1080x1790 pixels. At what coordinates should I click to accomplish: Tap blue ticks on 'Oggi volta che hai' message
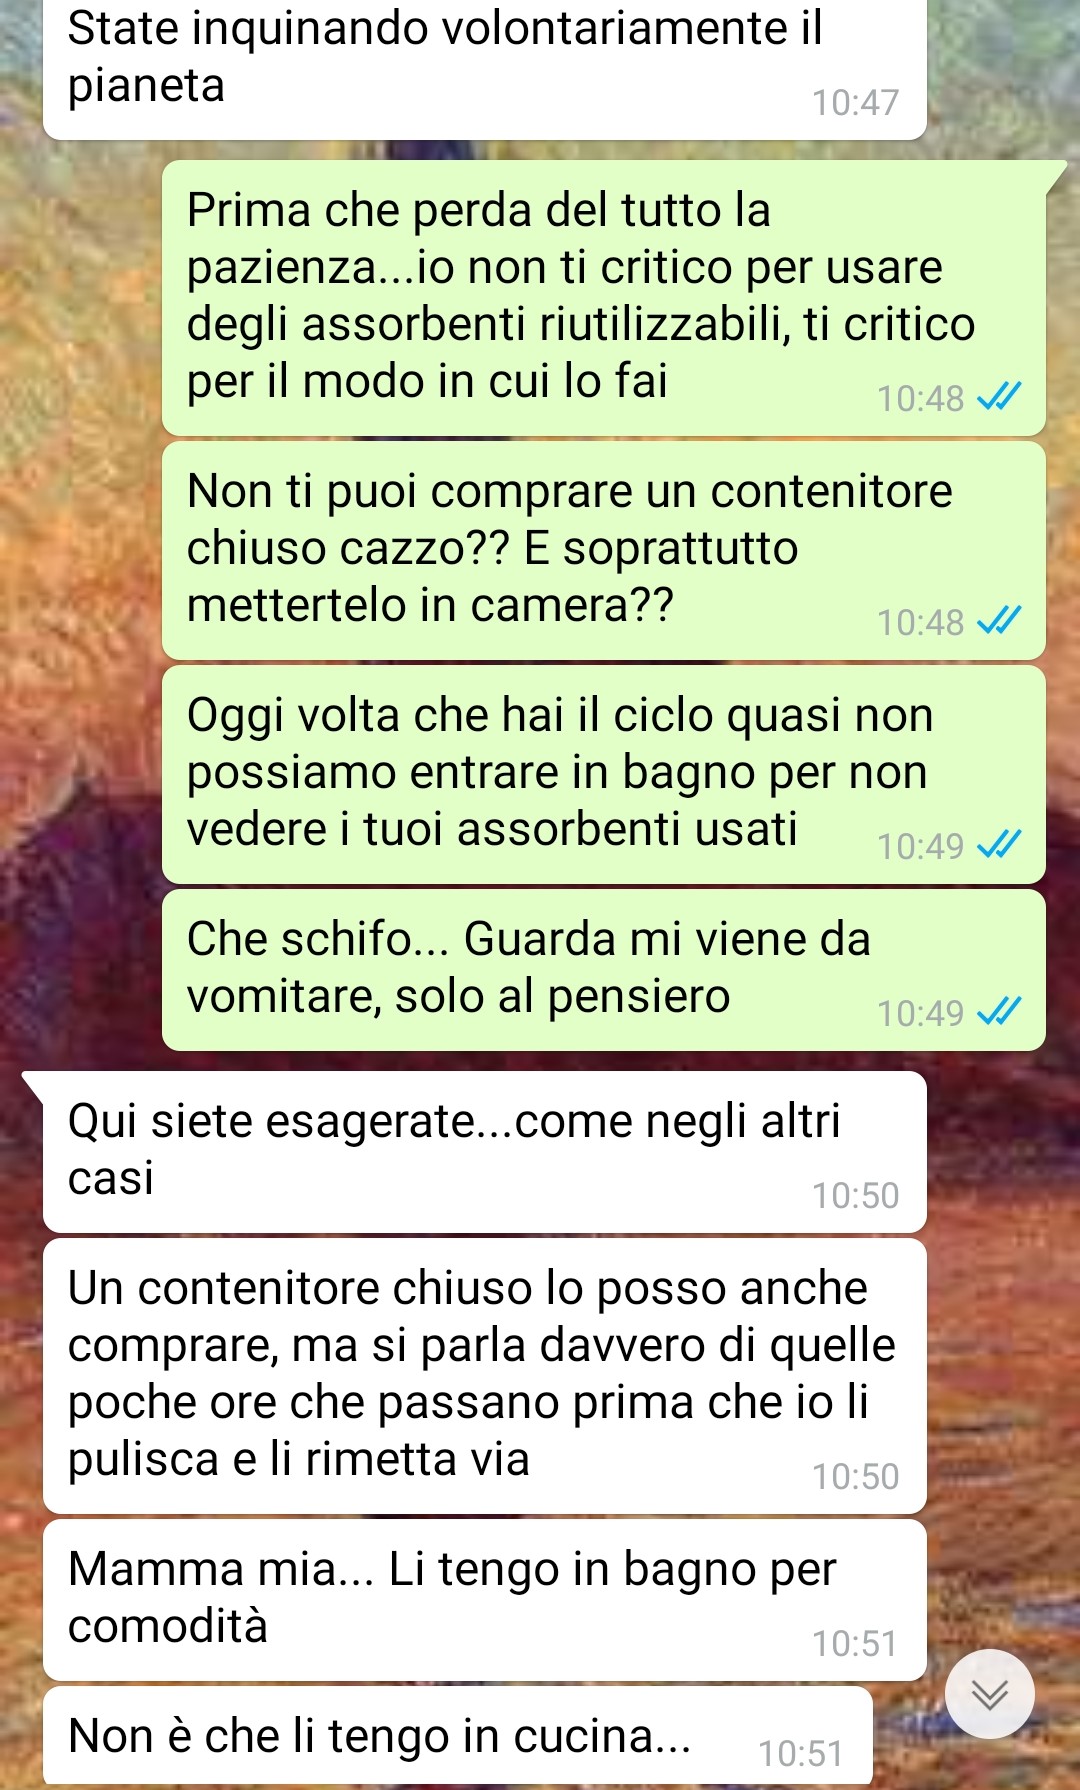(x=998, y=846)
